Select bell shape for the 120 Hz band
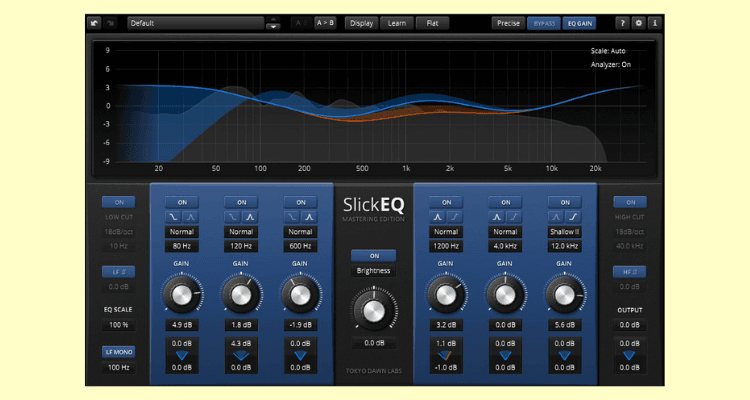 pyautogui.click(x=250, y=217)
